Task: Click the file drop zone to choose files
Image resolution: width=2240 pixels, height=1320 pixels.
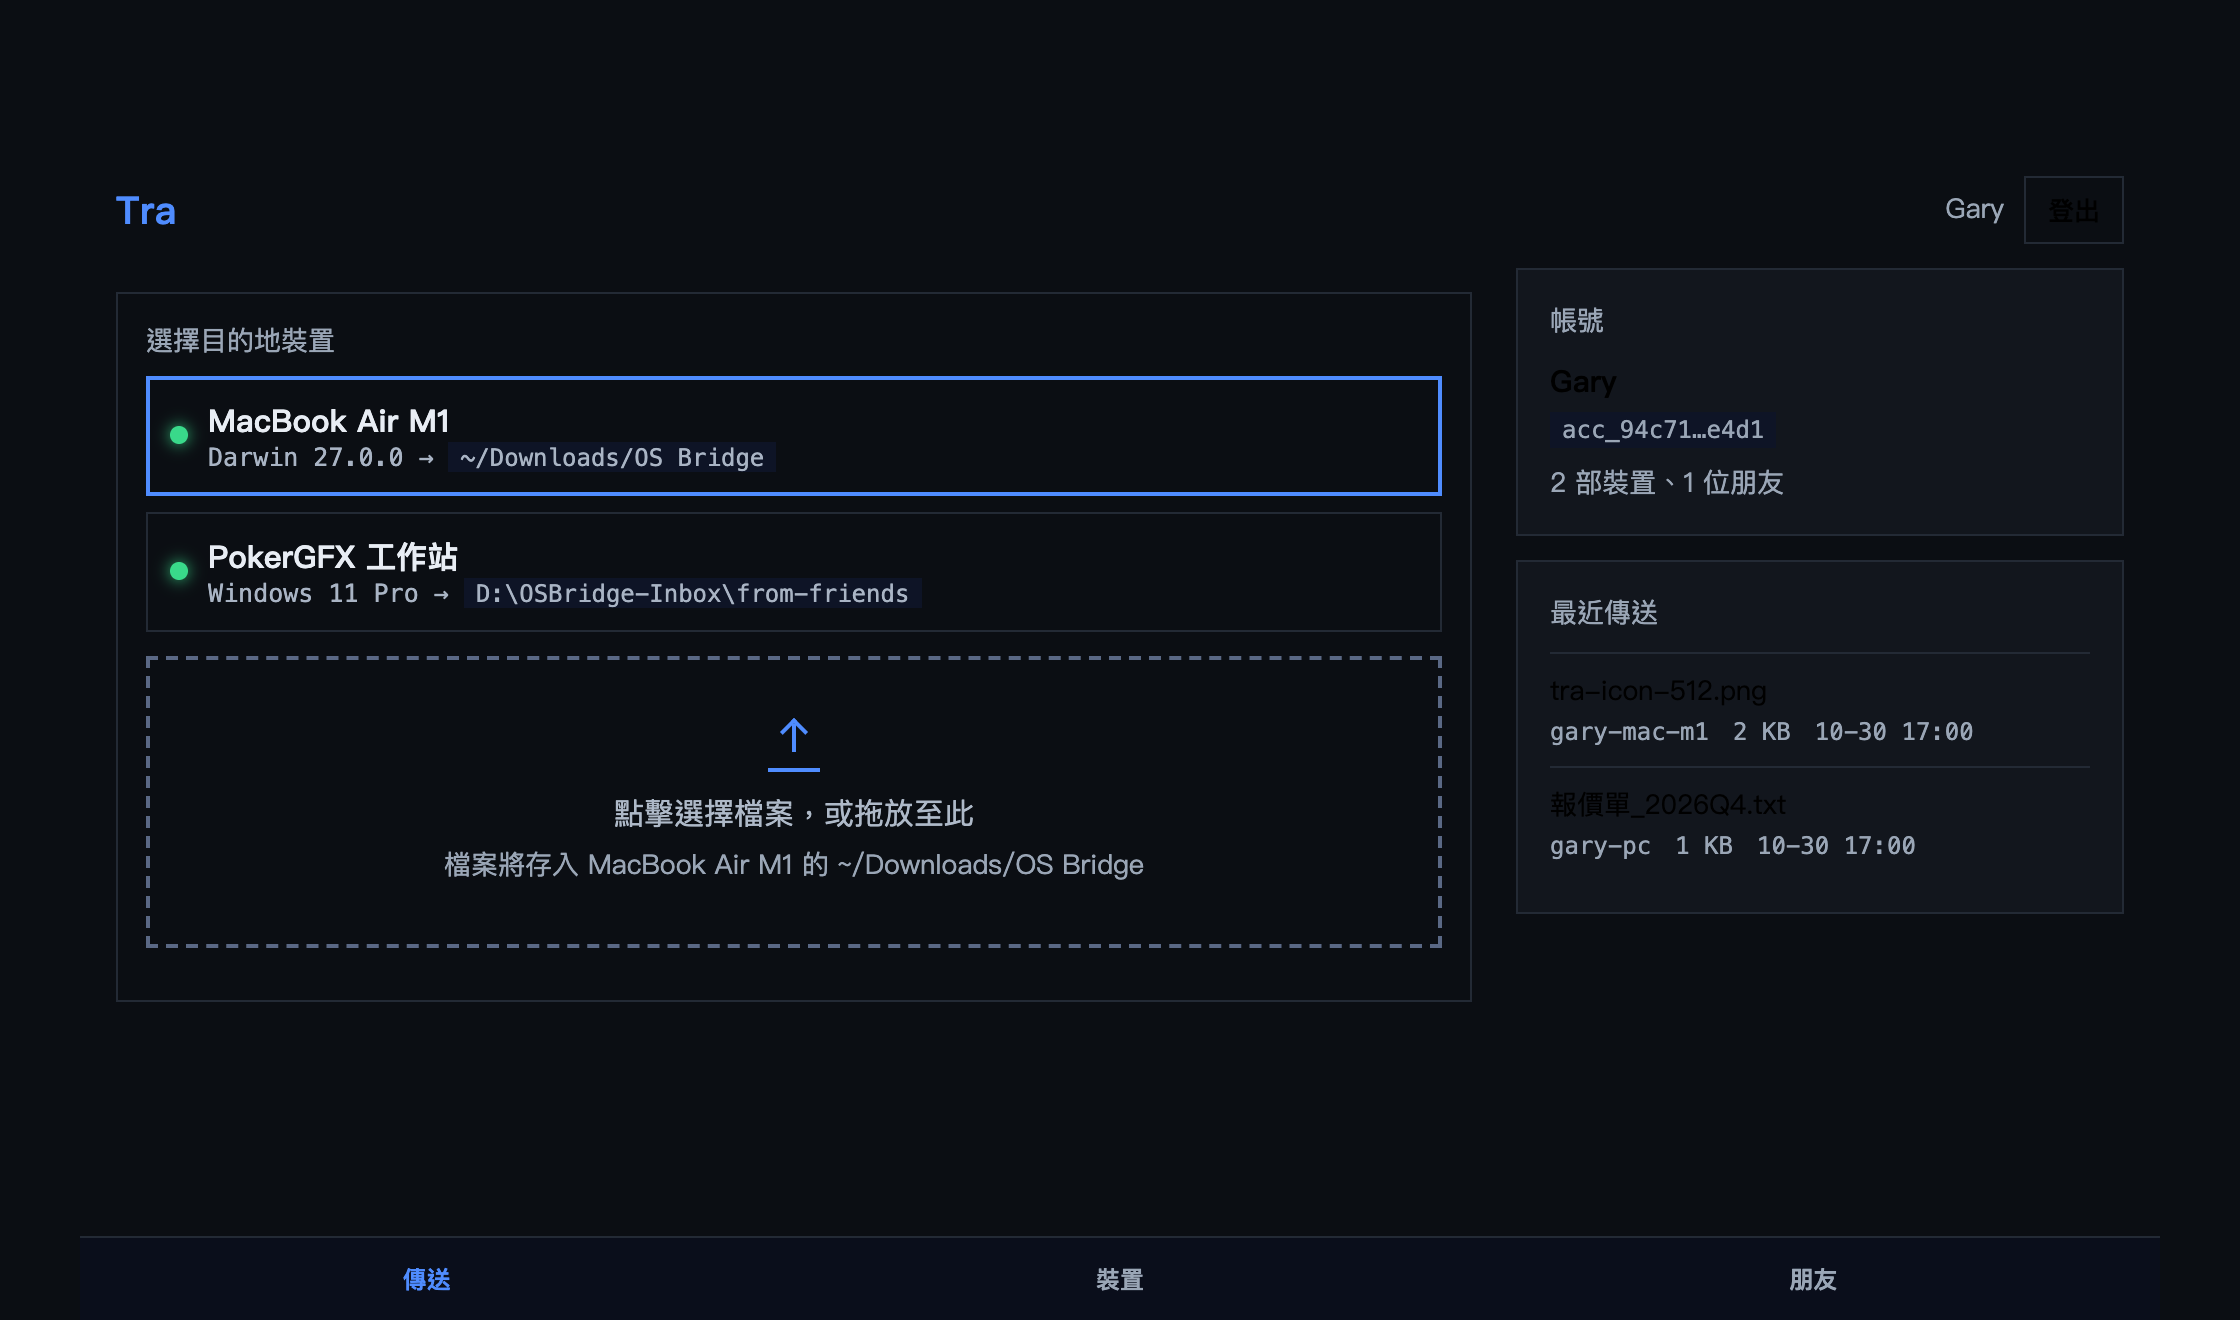Action: click(x=794, y=802)
